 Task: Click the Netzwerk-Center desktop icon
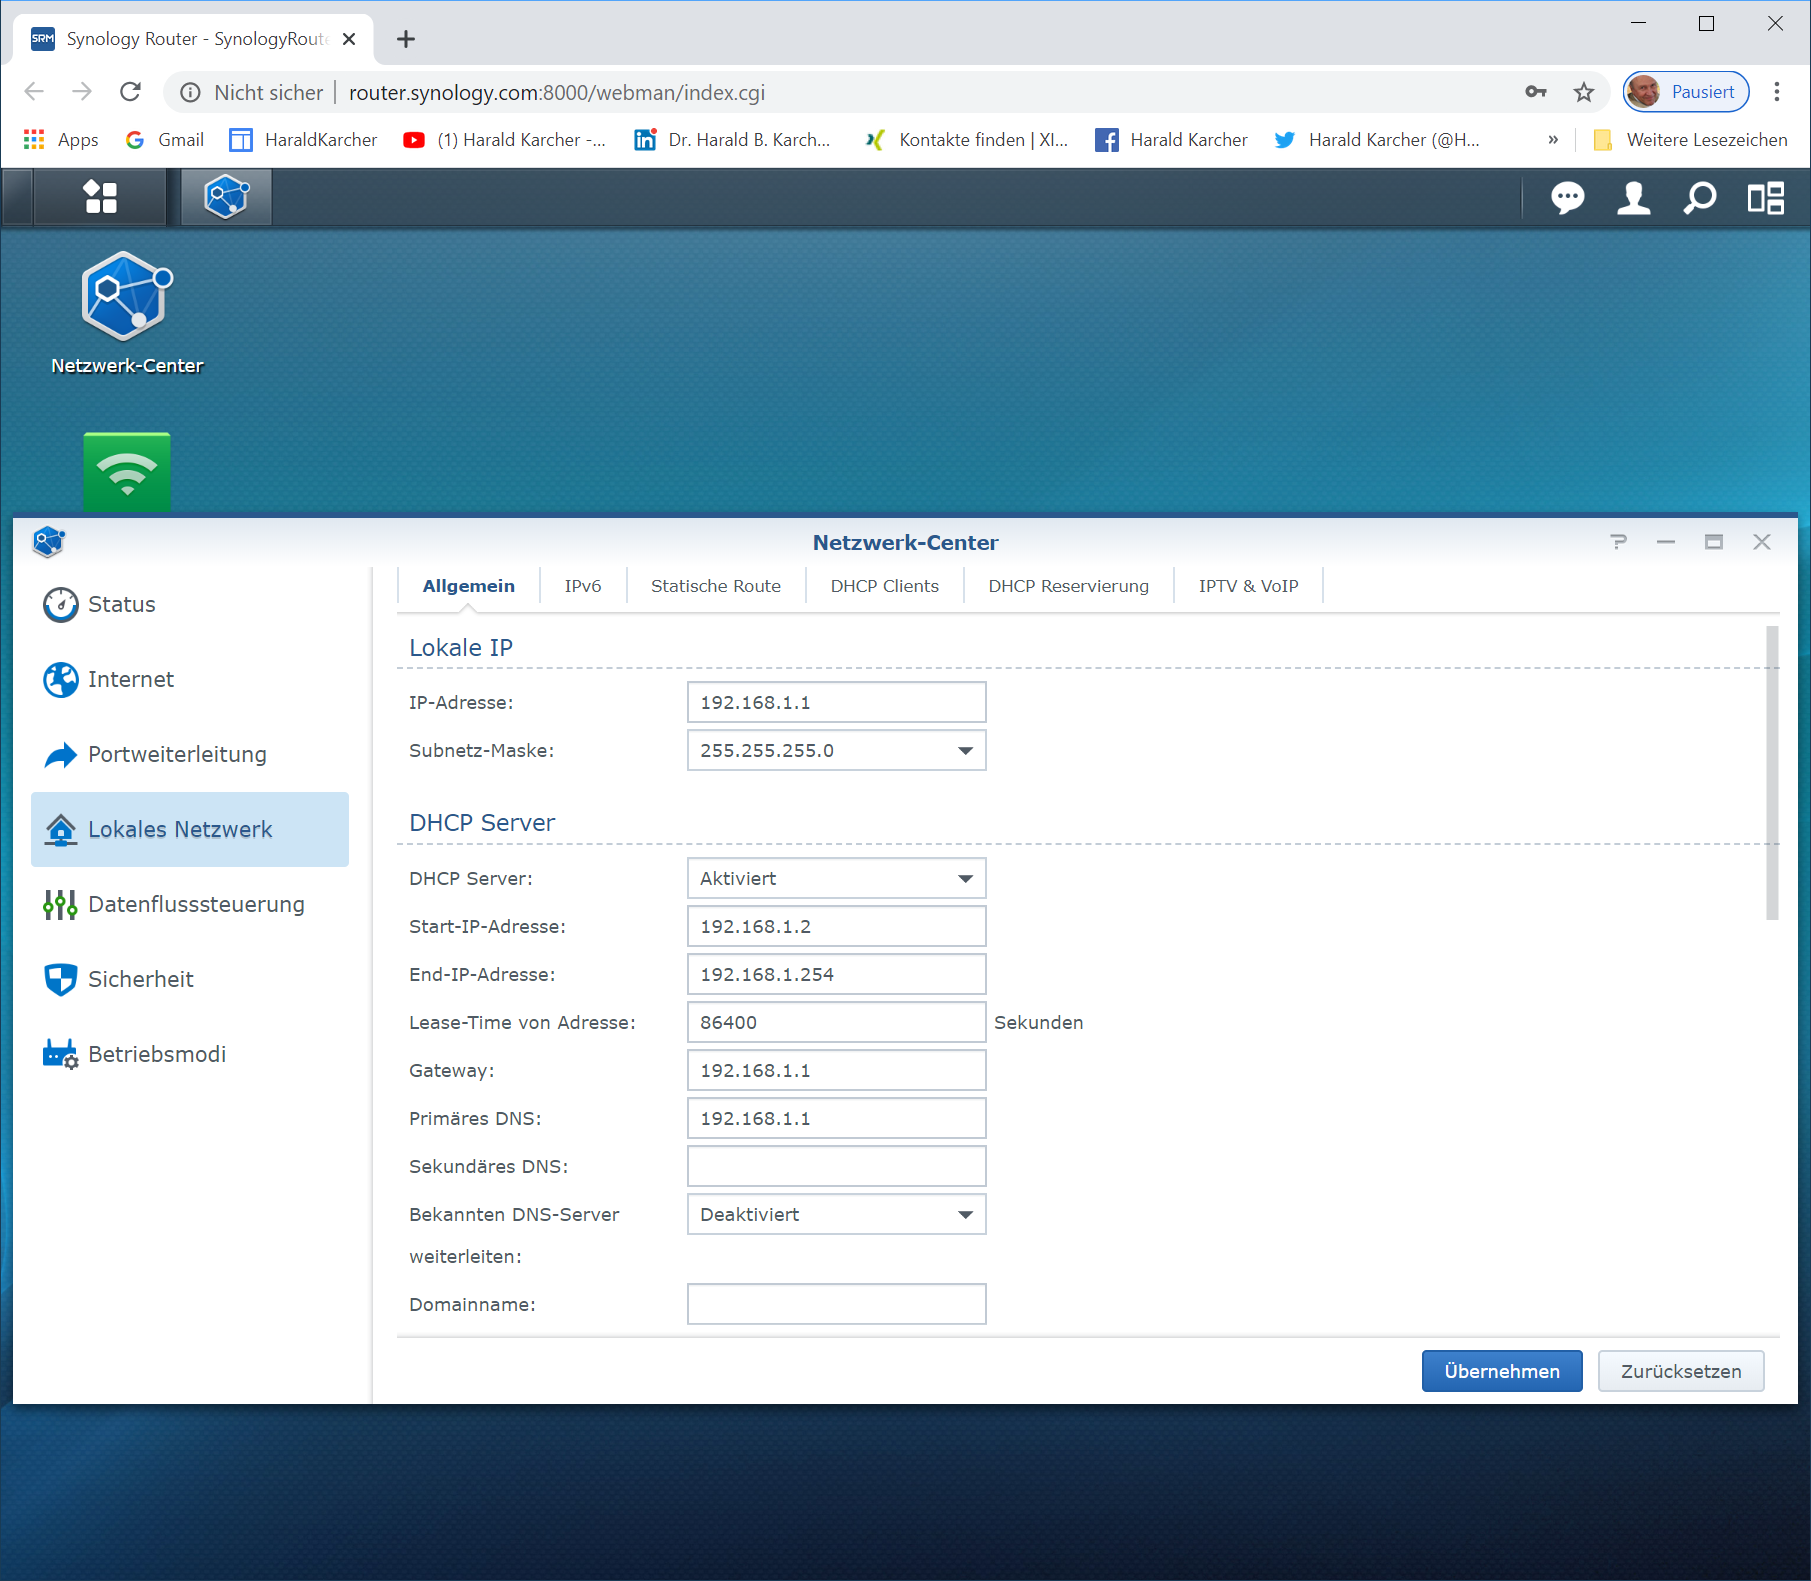coord(127,298)
